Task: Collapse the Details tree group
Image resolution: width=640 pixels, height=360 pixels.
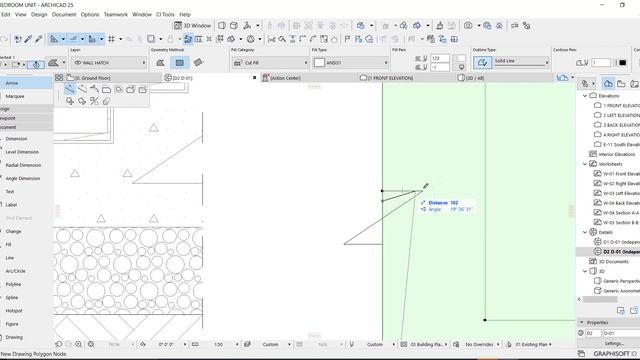Action: [585, 232]
